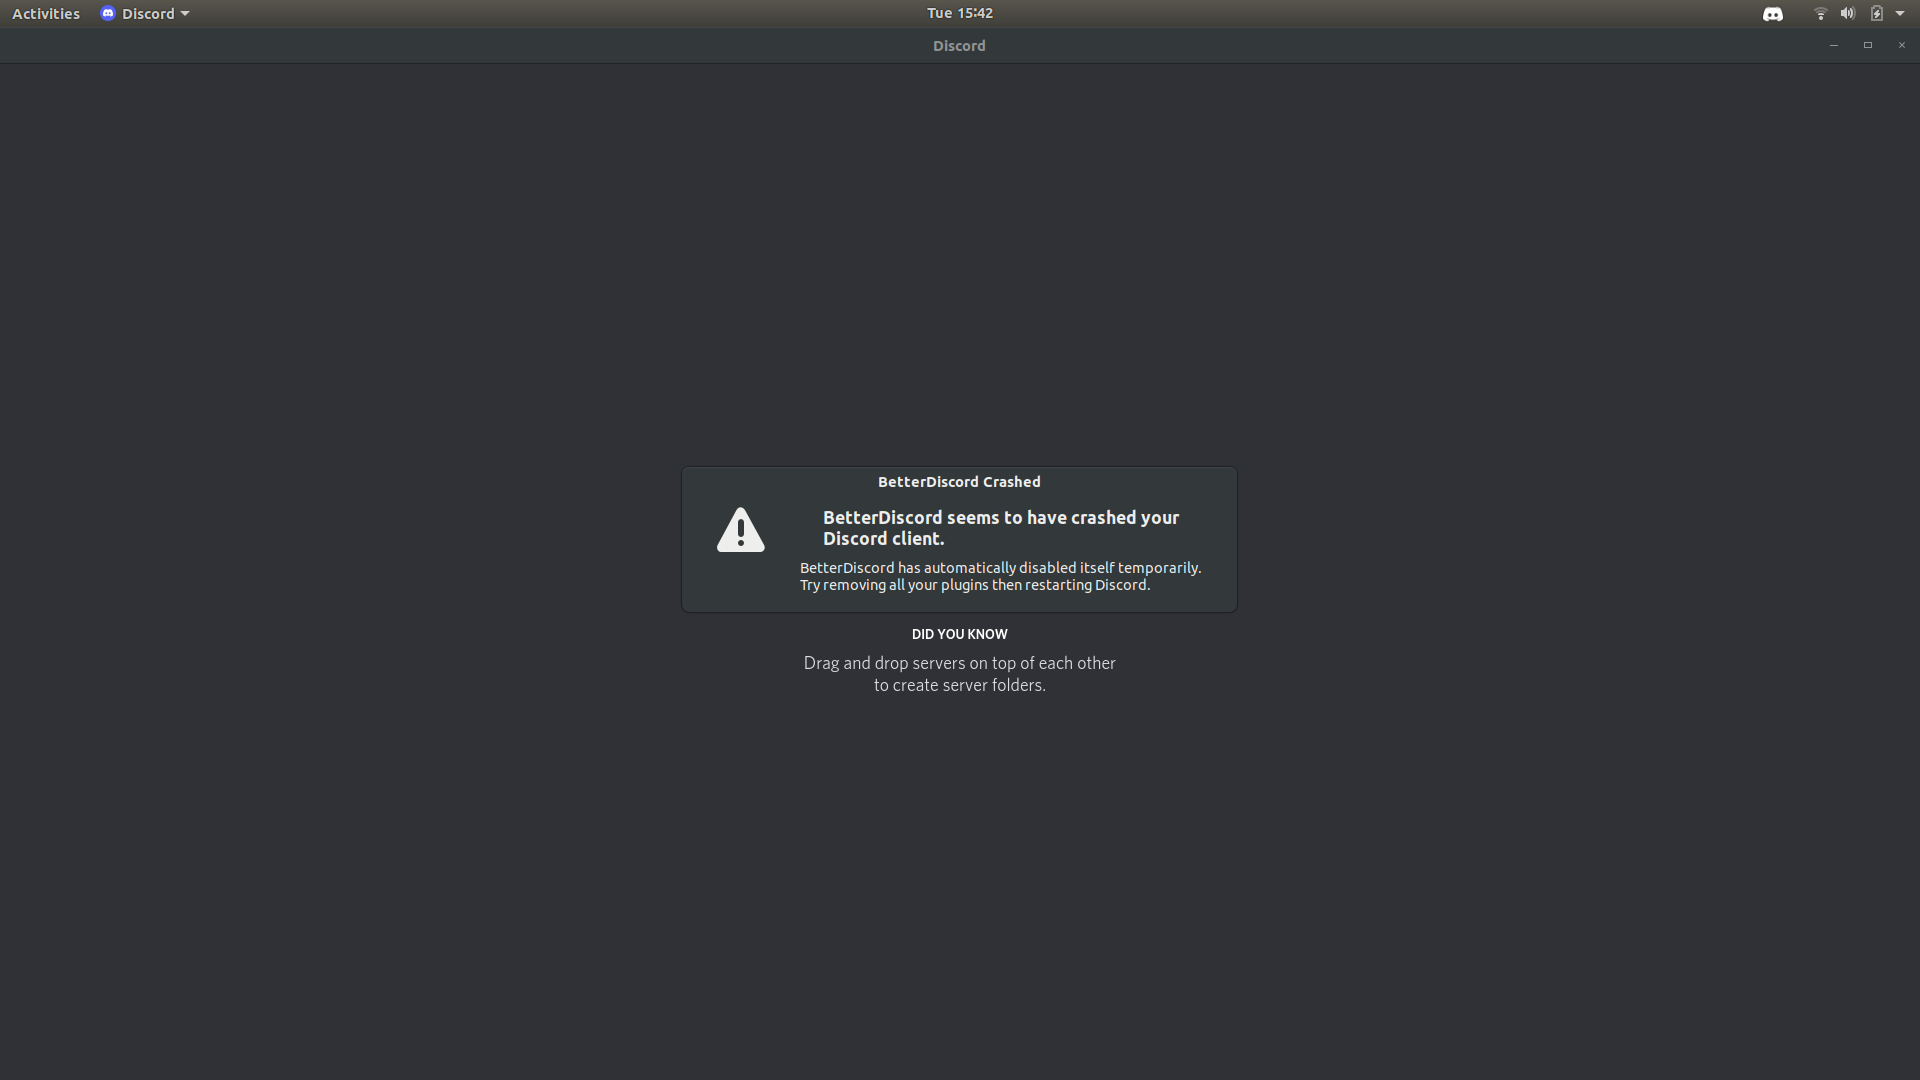
Task: Click the crash dialog panel
Action: 959,539
